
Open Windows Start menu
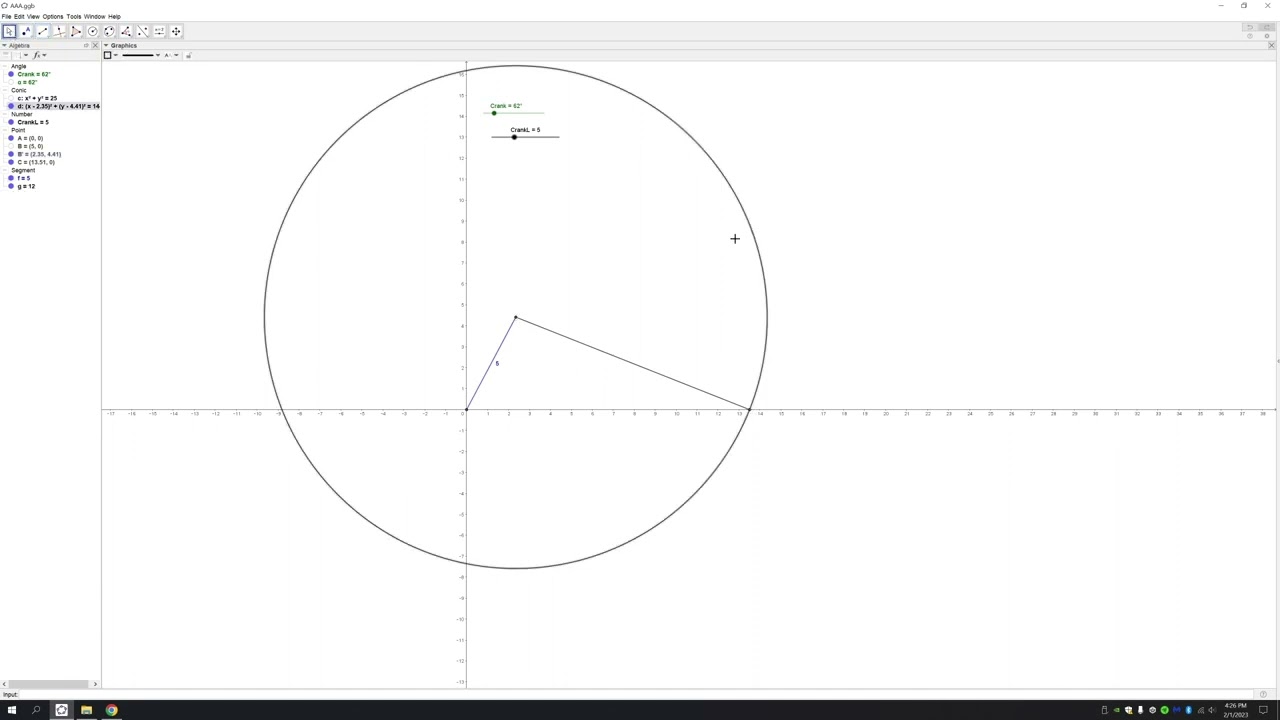tap(12, 710)
